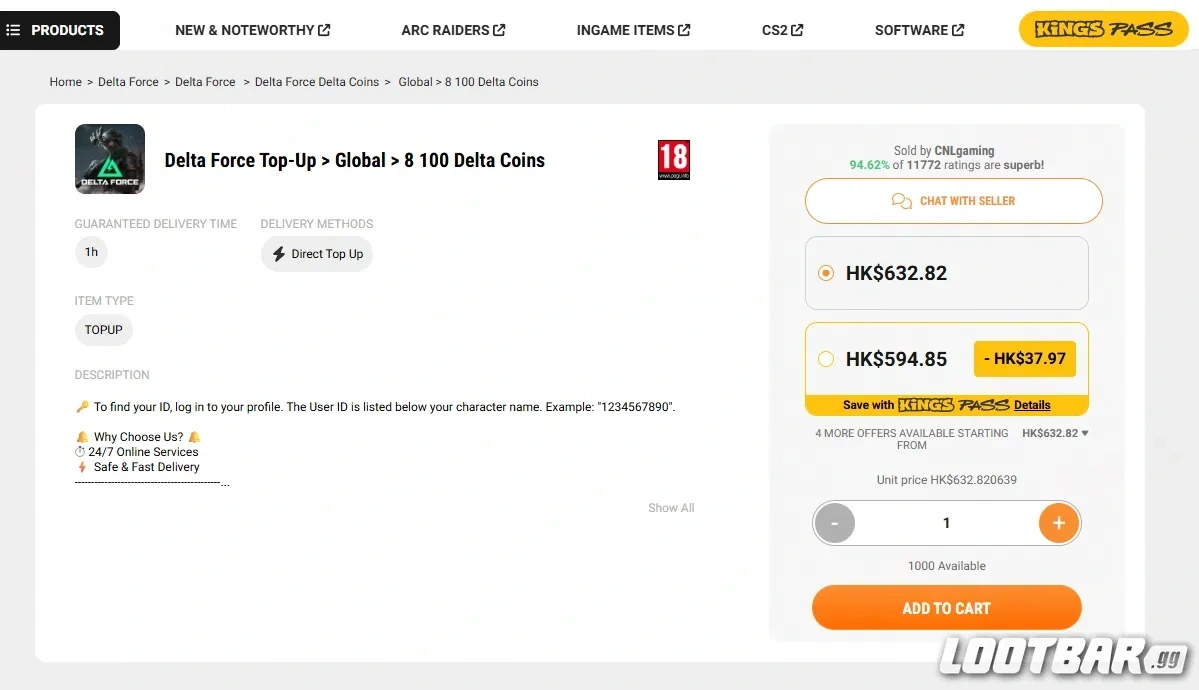Open the Delta Force Delta Coins breadcrumb
Screen dimensions: 1199x690
pyautogui.click(x=317, y=81)
